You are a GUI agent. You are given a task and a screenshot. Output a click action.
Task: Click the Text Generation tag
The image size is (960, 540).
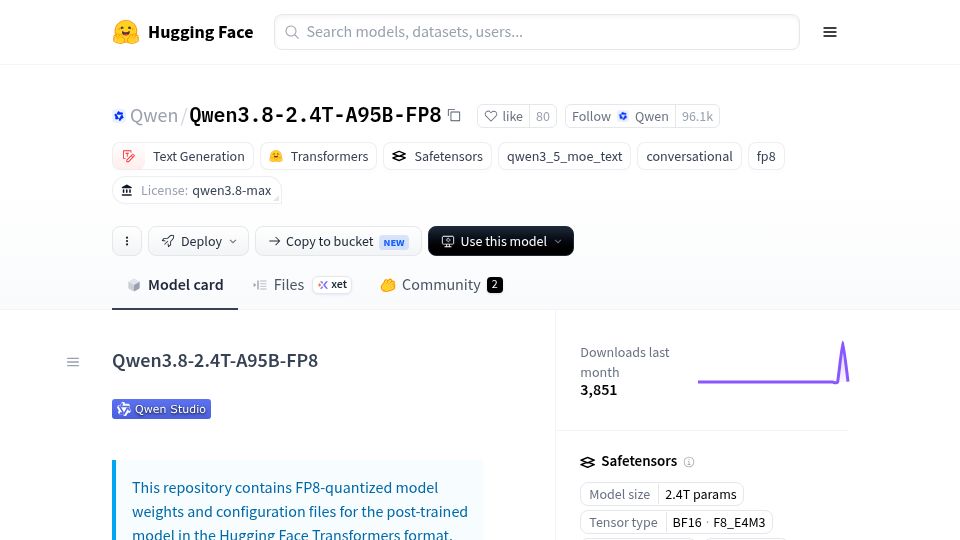(182, 156)
